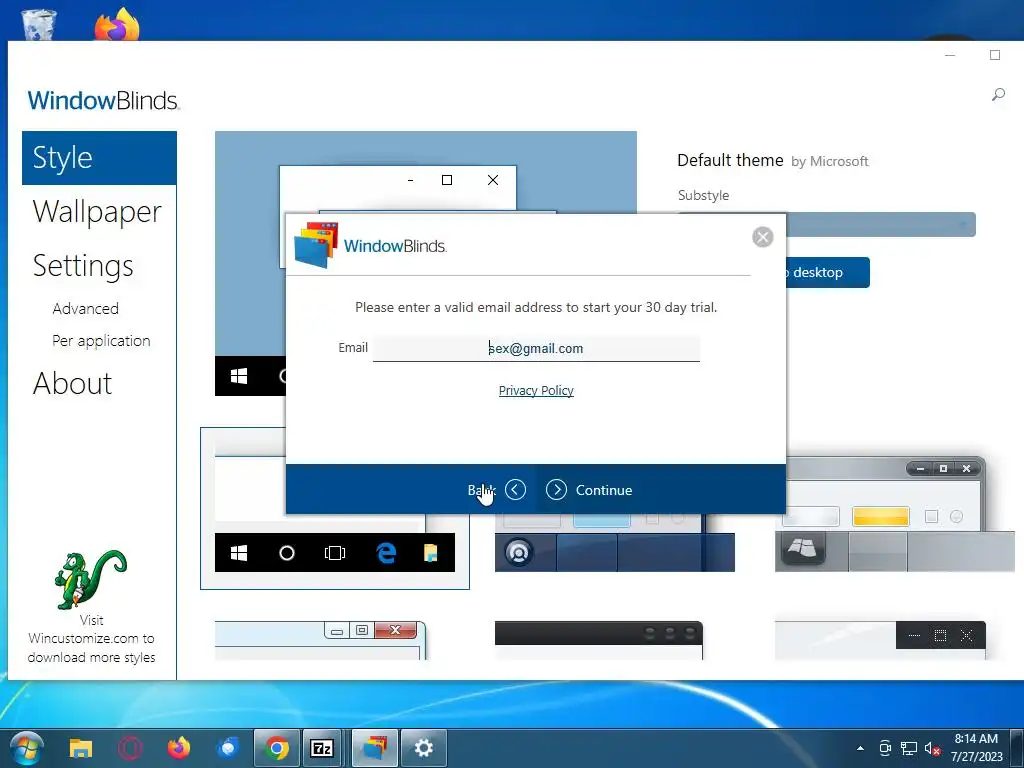Expand the Substyle dropdown
The height and width of the screenshot is (768, 1024).
881,225
